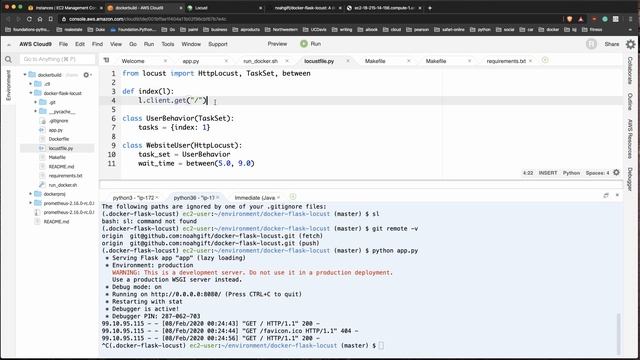
Task: Maximize the terminal pane icon
Action: click(606, 196)
